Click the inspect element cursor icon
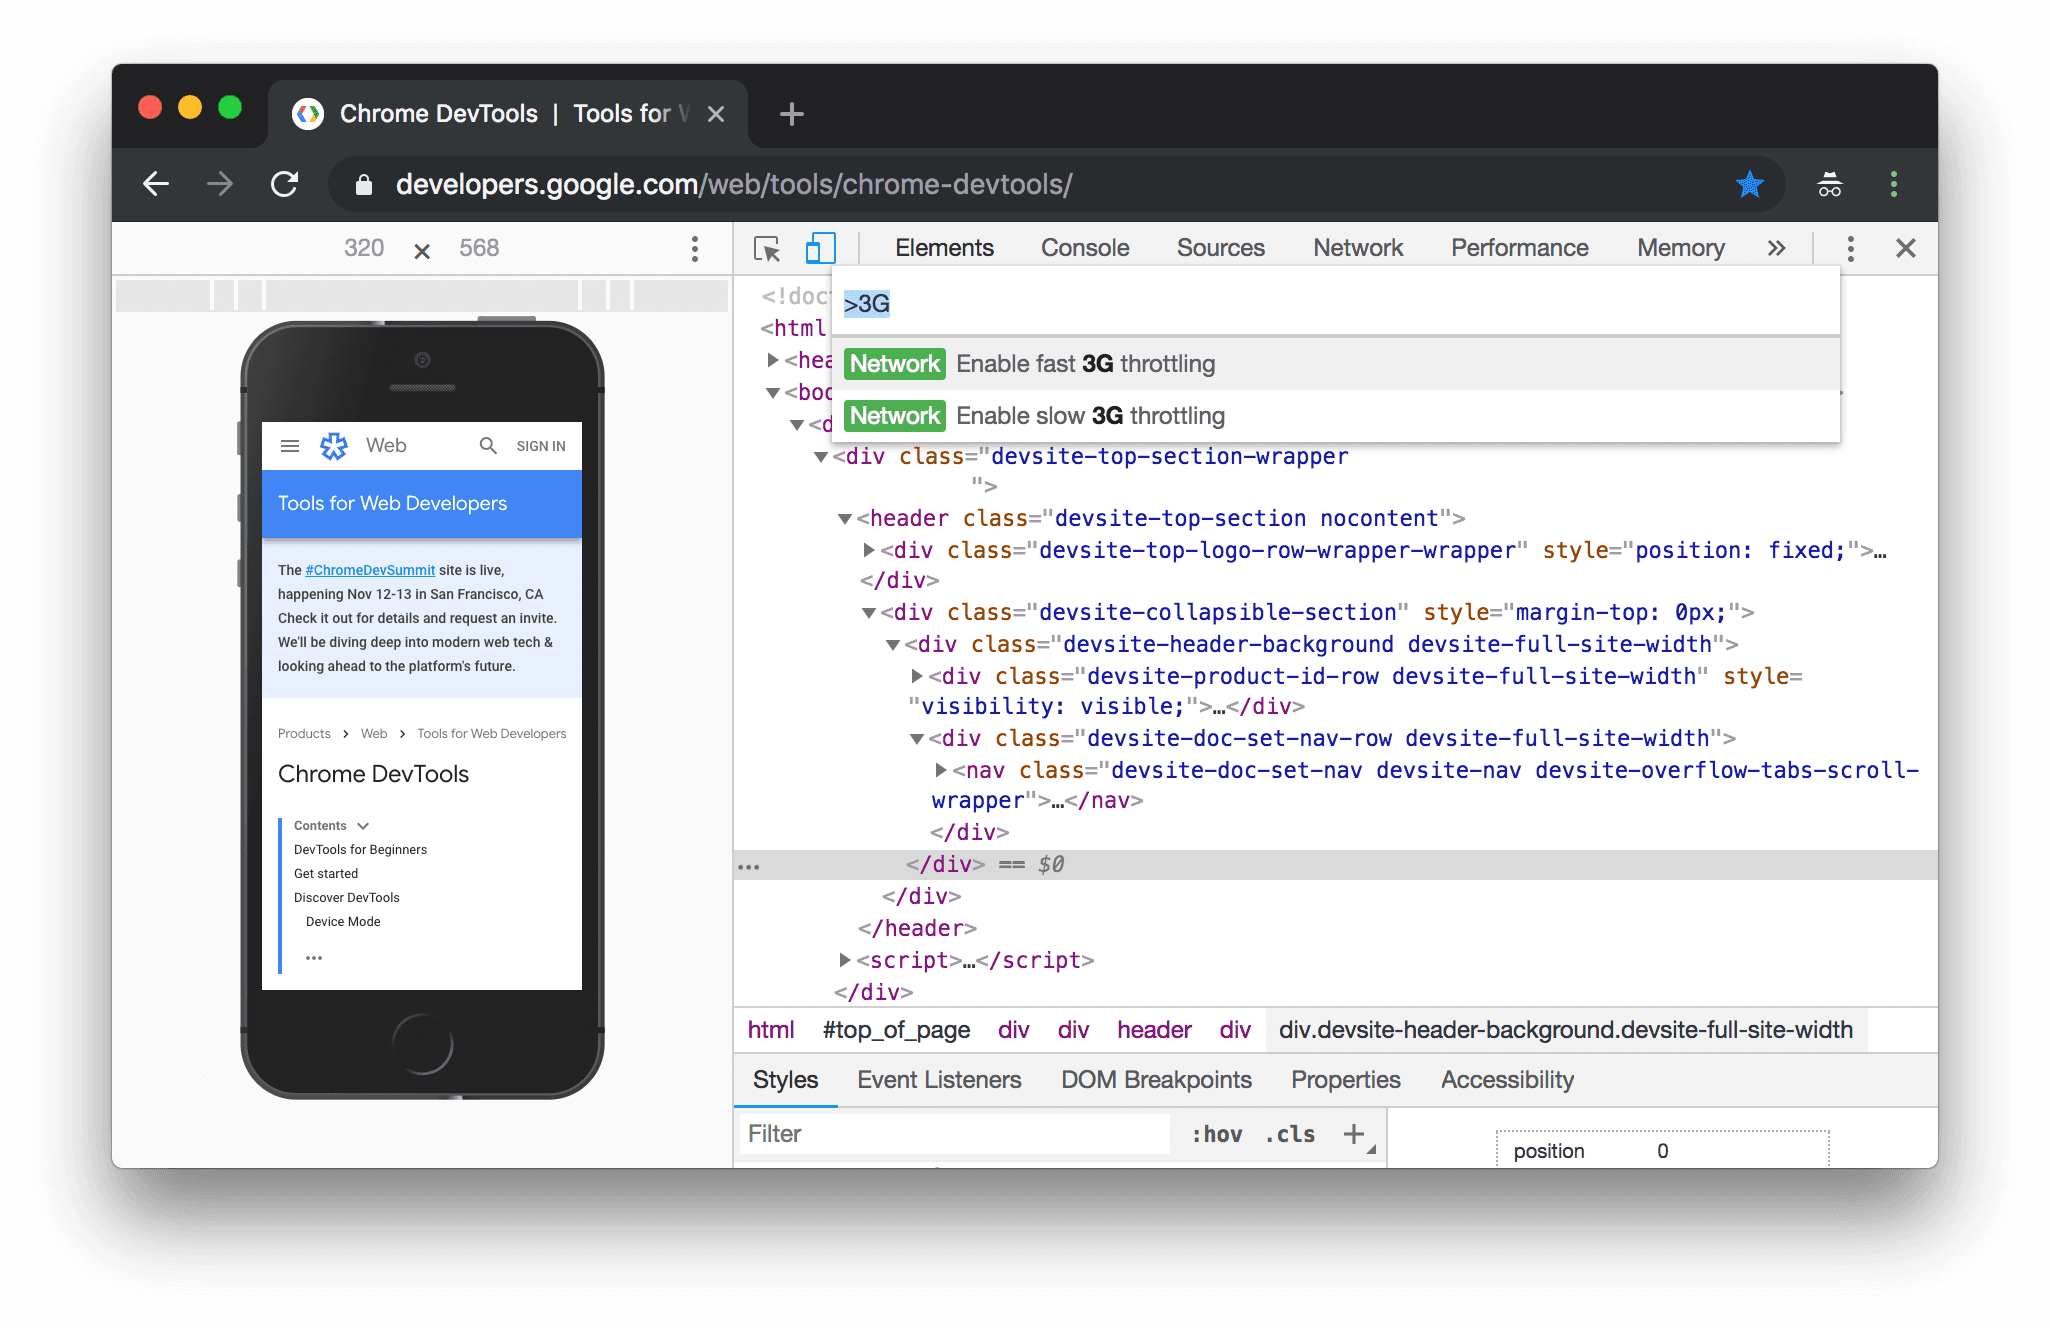This screenshot has height=1328, width=2050. click(x=765, y=246)
